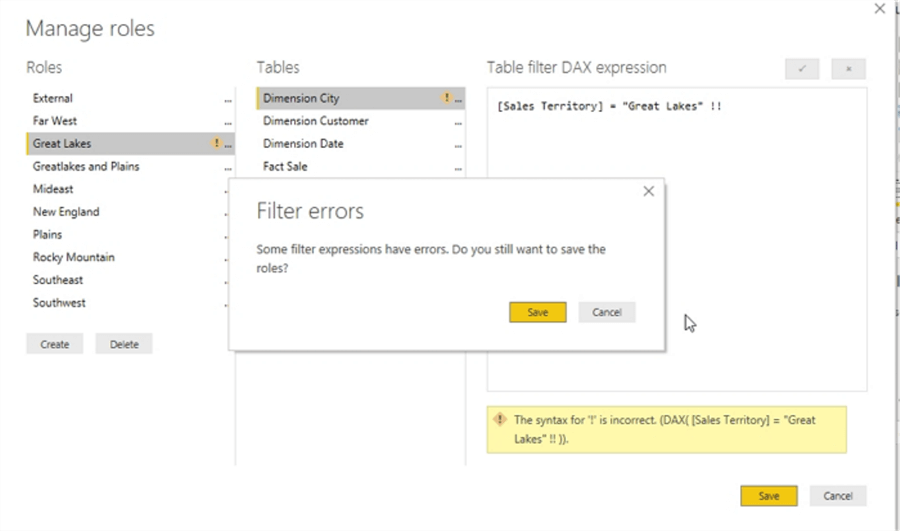Open ellipsis menu for External role
This screenshot has height=531, width=900.
point(228,99)
